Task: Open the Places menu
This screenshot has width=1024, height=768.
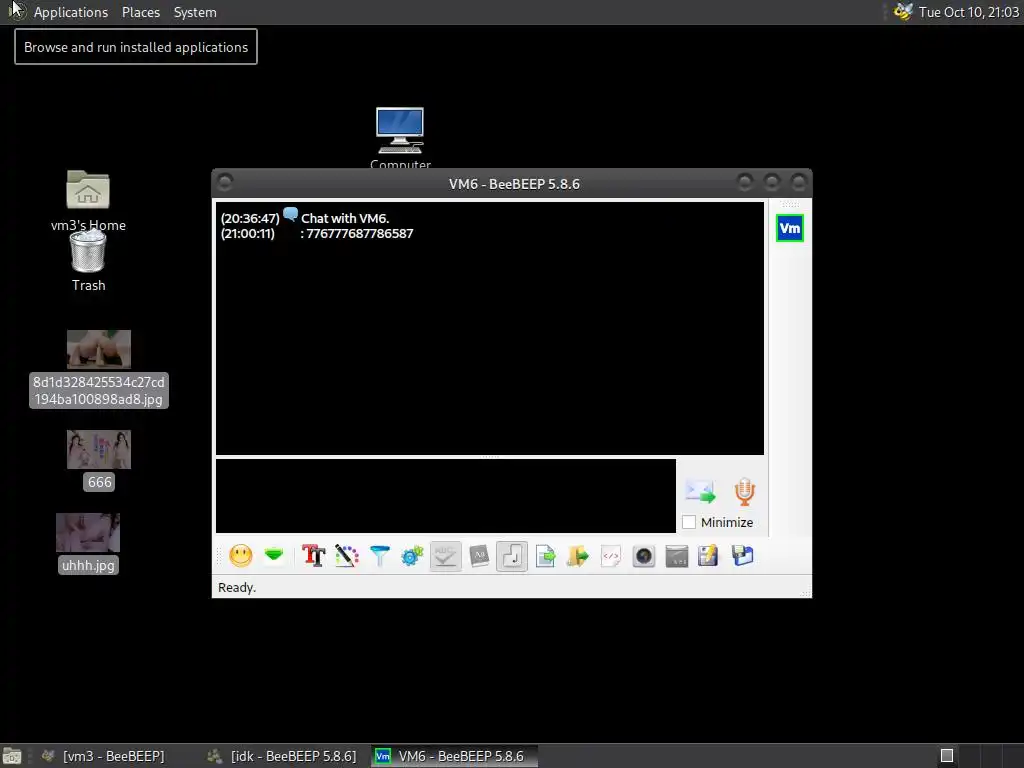Action: [x=141, y=12]
